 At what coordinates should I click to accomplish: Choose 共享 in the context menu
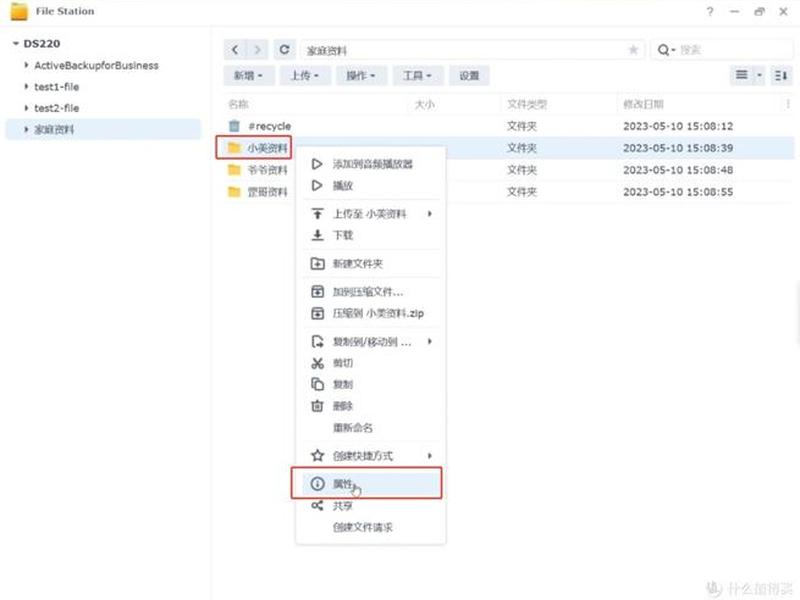click(x=372, y=506)
